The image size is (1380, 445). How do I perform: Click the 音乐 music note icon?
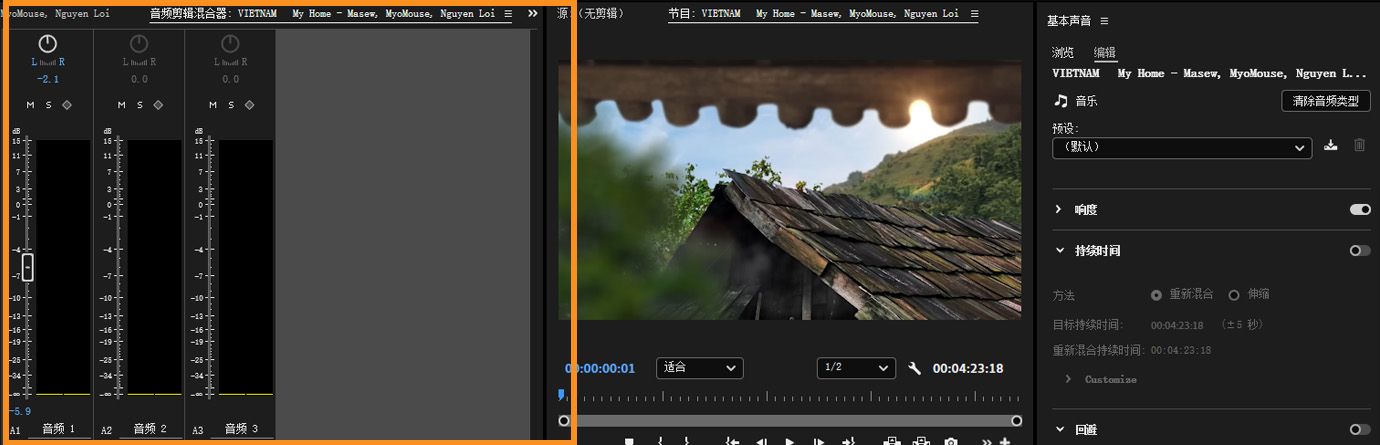[1061, 101]
